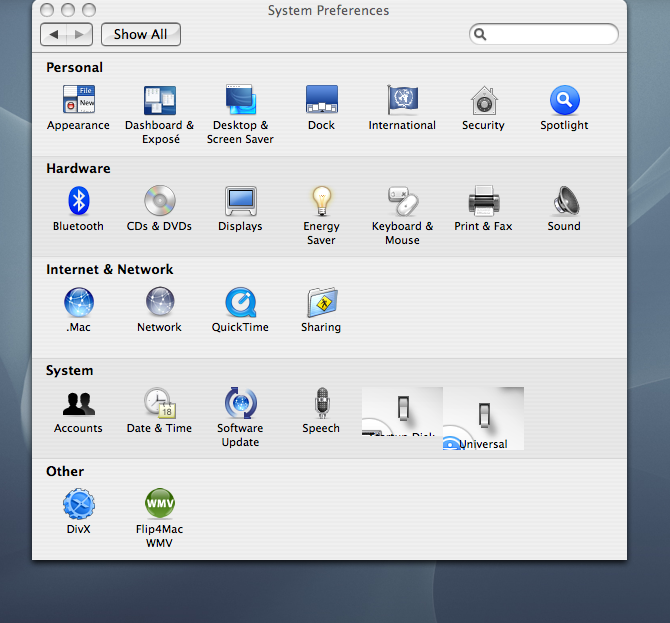Viewport: 670px width, 623px height.
Task: Click the magnifying glass search icon
Action: 480,34
